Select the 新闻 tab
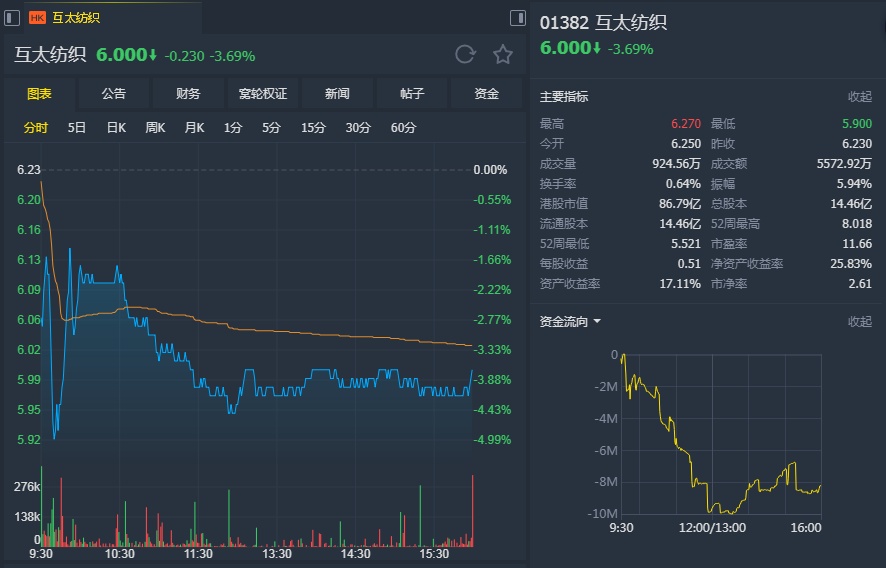886x568 pixels. point(337,94)
